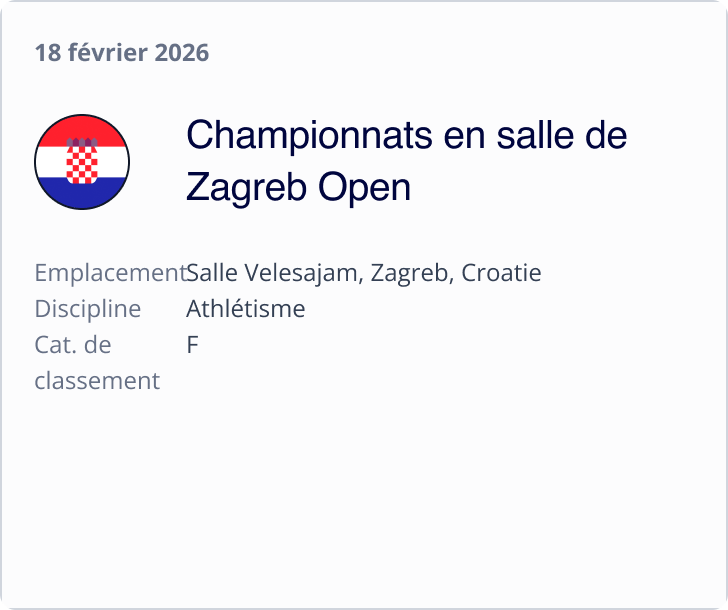This screenshot has width=728, height=610.
Task: Select the date 18 février 2026
Action: point(122,53)
